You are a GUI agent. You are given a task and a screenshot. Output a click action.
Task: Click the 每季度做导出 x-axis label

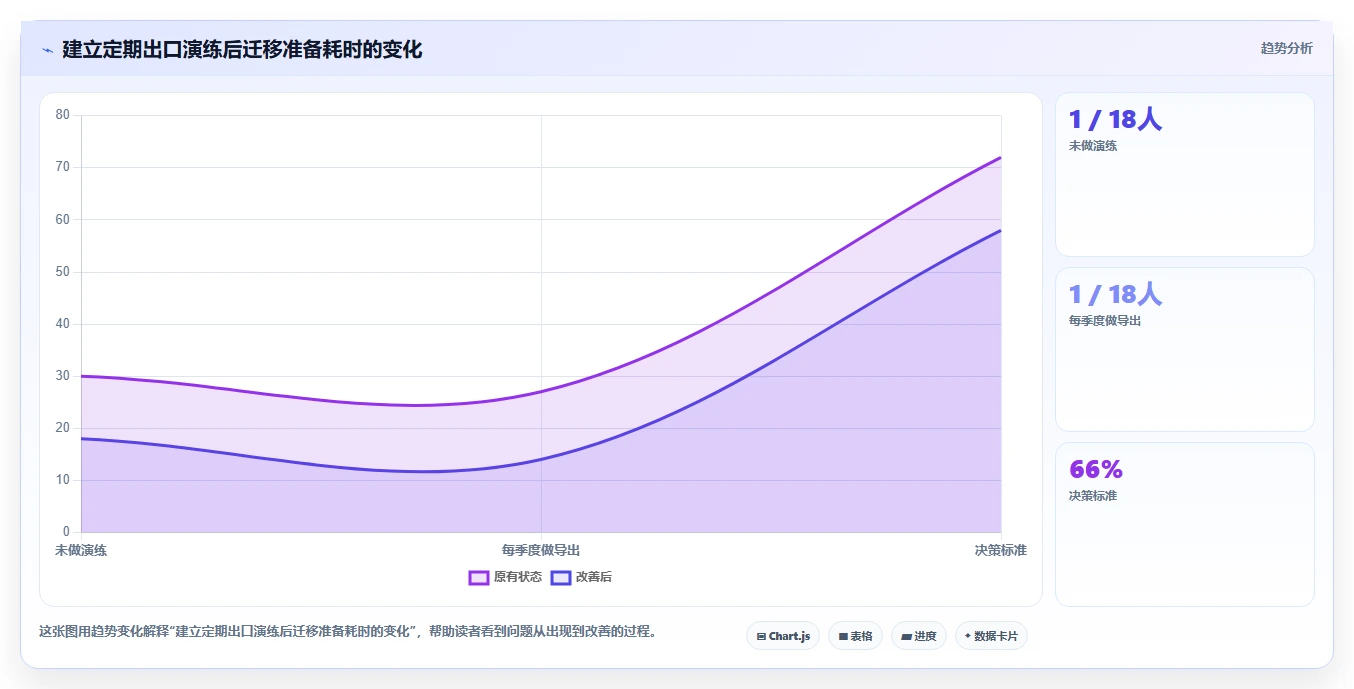541,551
